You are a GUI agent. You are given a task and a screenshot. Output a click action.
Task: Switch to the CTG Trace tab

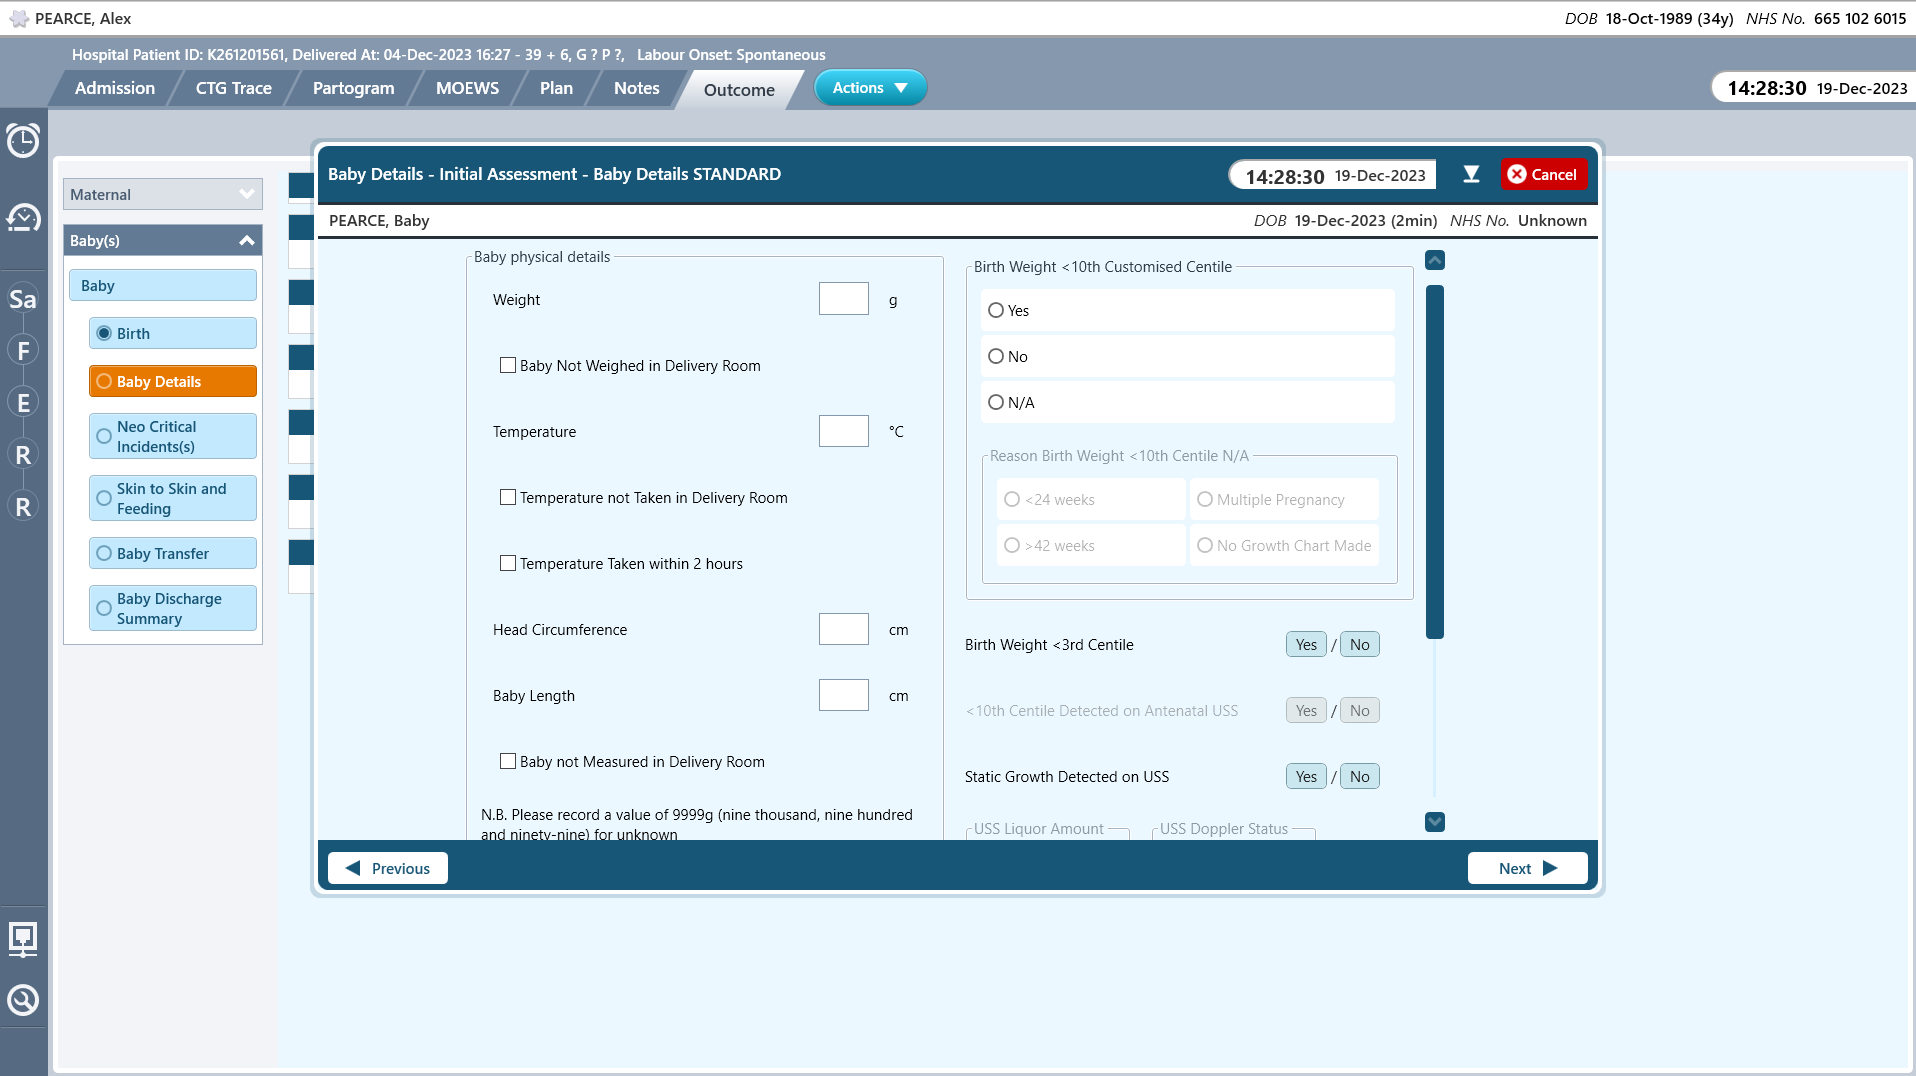(x=234, y=88)
